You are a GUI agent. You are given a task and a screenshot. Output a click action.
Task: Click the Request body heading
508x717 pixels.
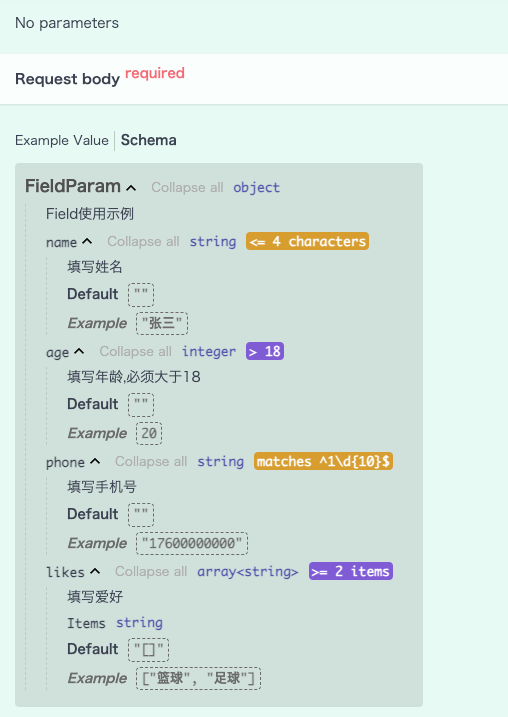click(x=67, y=79)
